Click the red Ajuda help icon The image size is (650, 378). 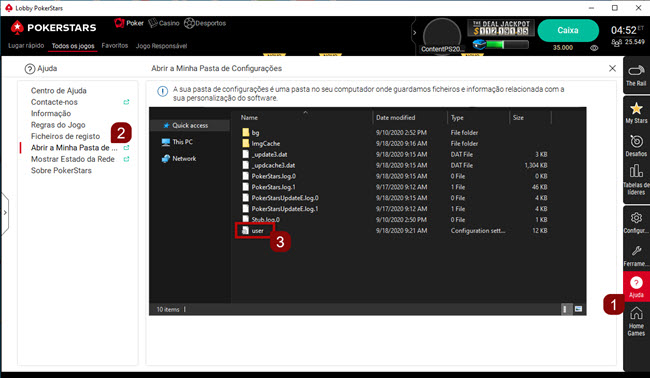coord(636,287)
